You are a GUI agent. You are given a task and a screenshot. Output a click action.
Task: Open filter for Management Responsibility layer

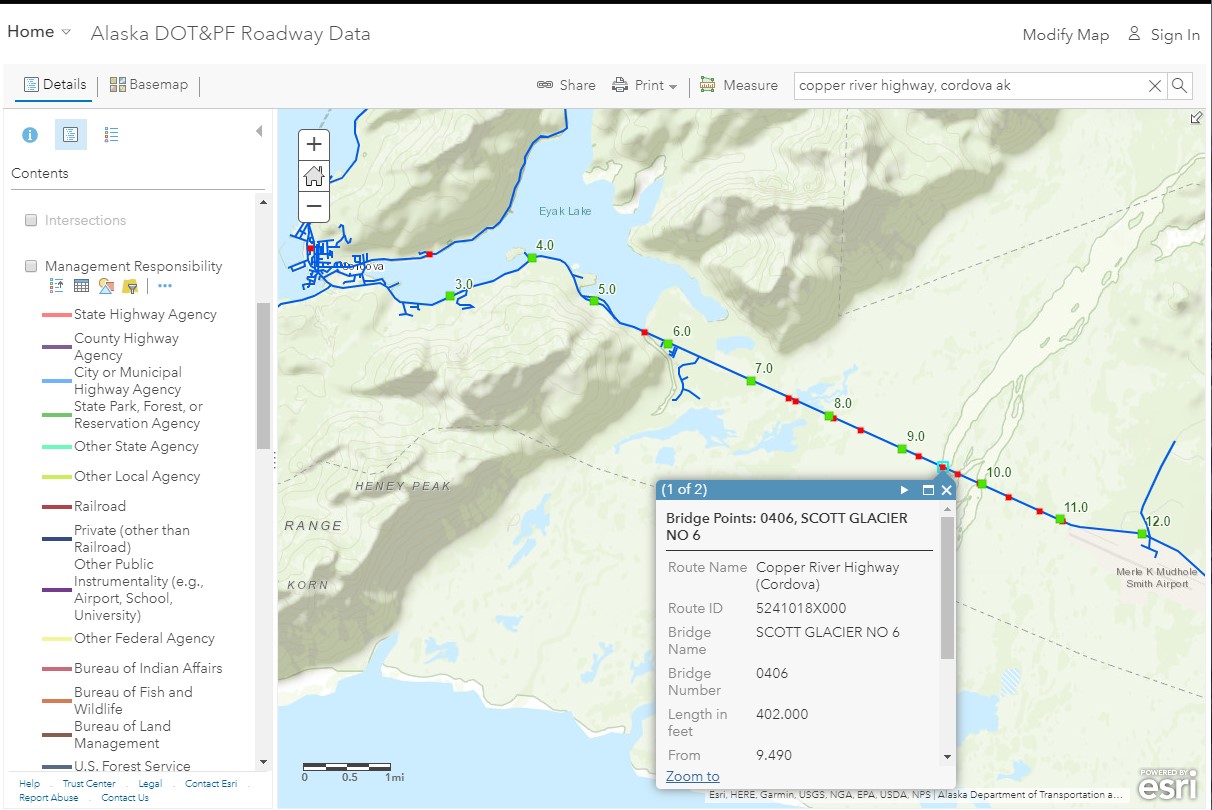[130, 287]
